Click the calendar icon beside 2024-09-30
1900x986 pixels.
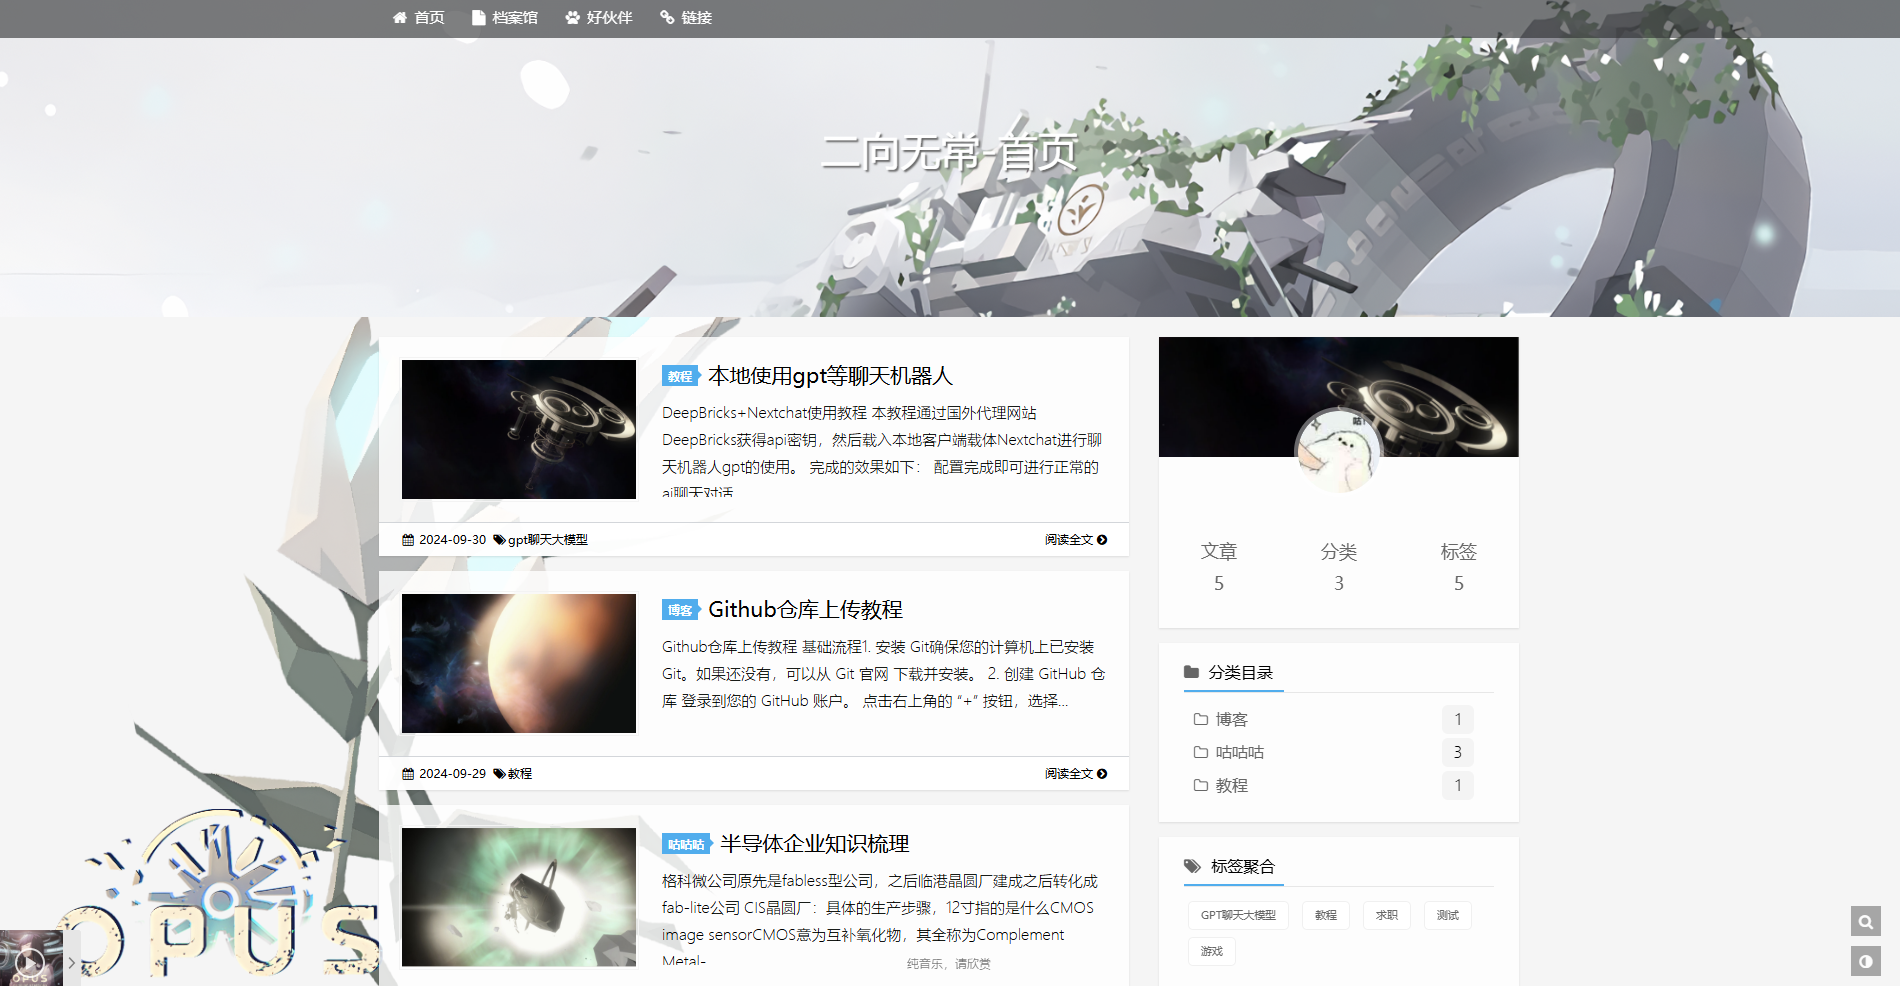408,540
